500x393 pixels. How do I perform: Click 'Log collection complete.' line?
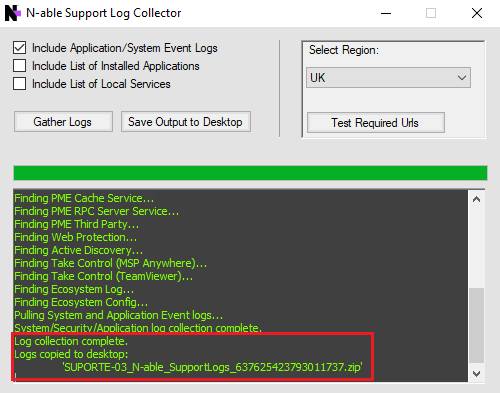pos(71,341)
